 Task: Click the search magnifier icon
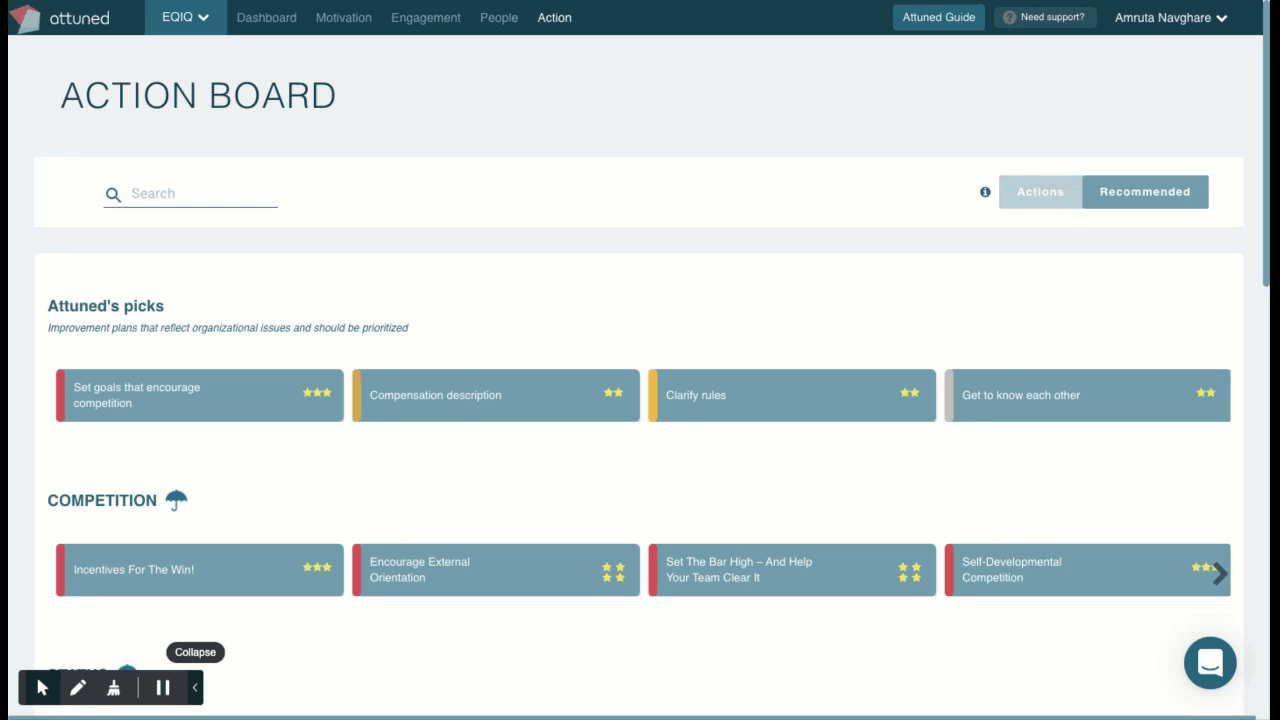[114, 195]
